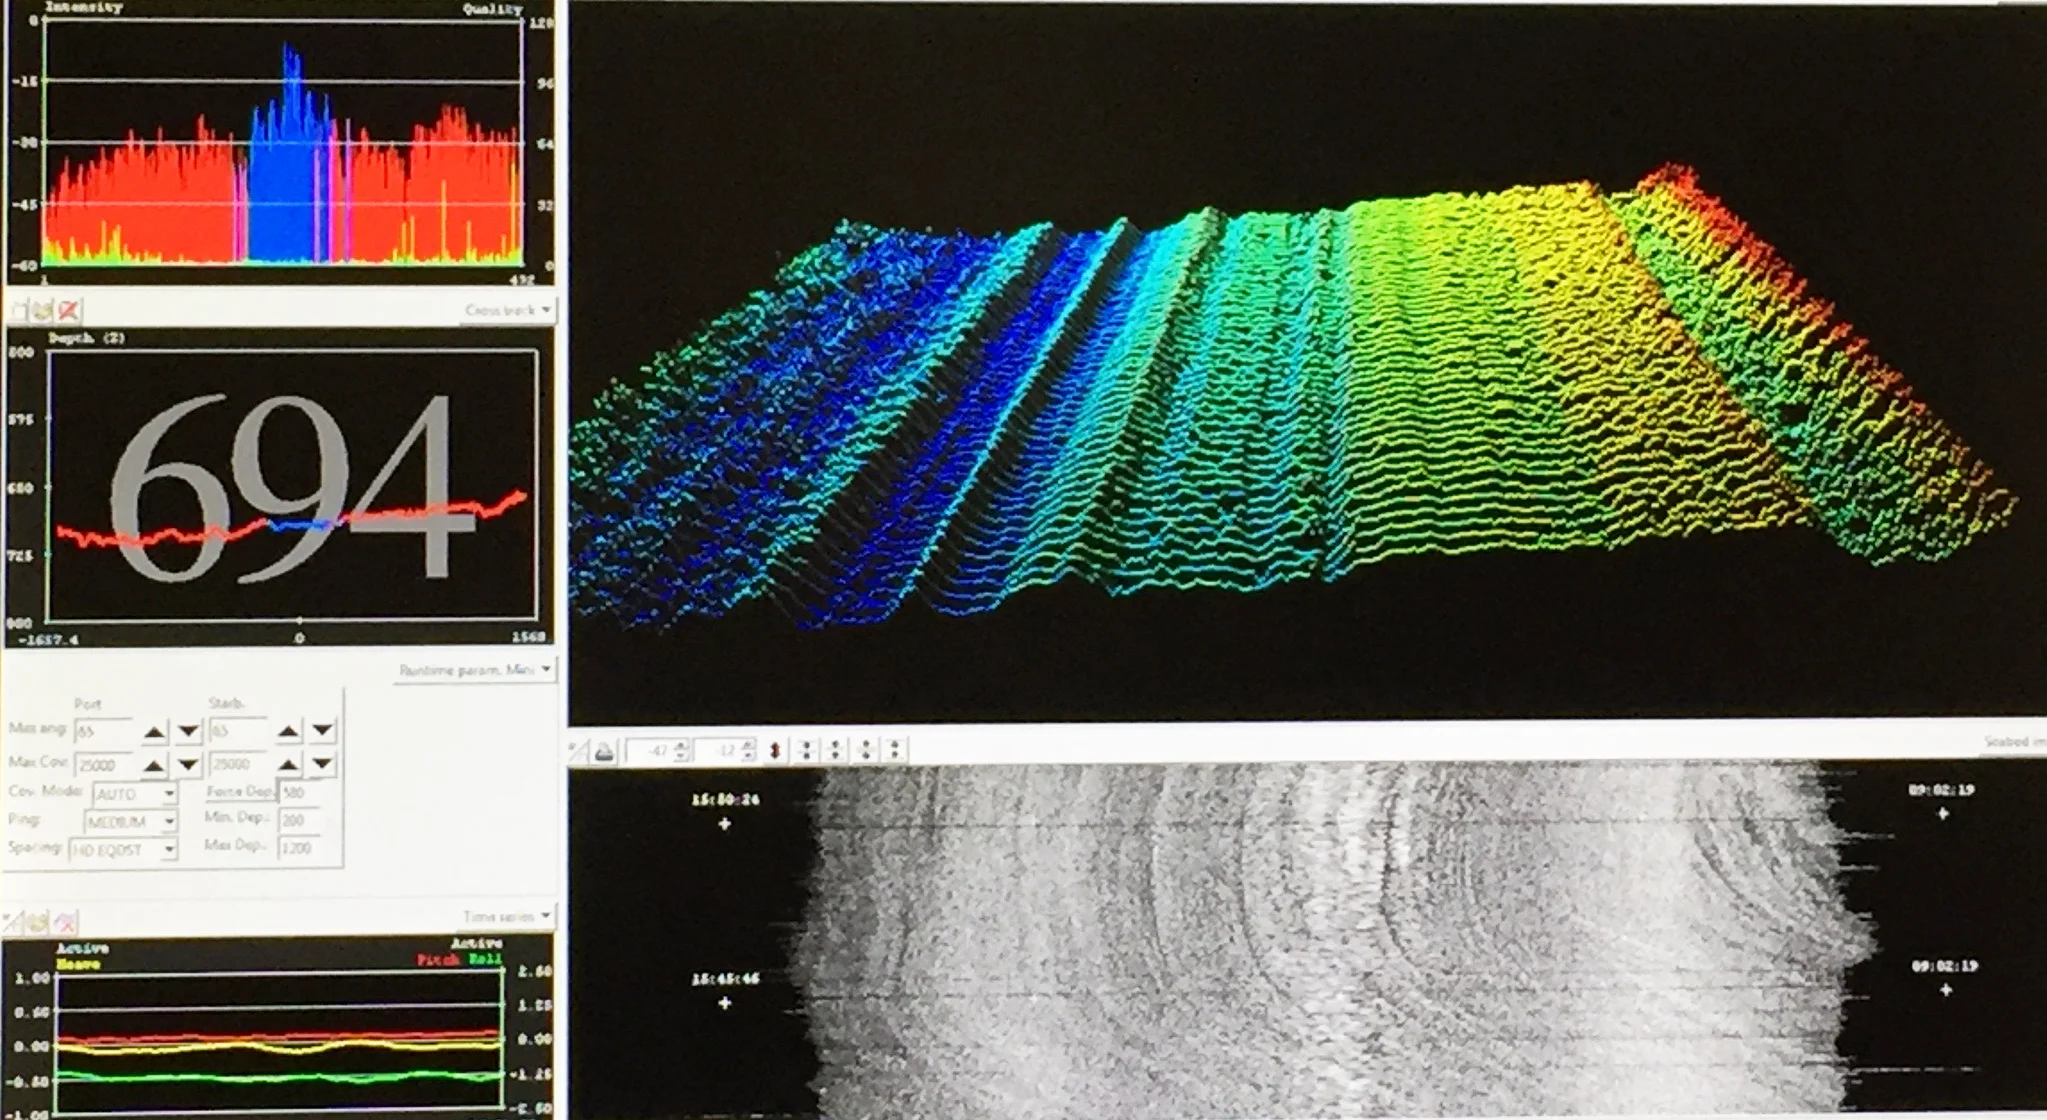The width and height of the screenshot is (2047, 1120).
Task: Decrease Starboard max coverage with down arrow
Action: pyautogui.click(x=322, y=765)
